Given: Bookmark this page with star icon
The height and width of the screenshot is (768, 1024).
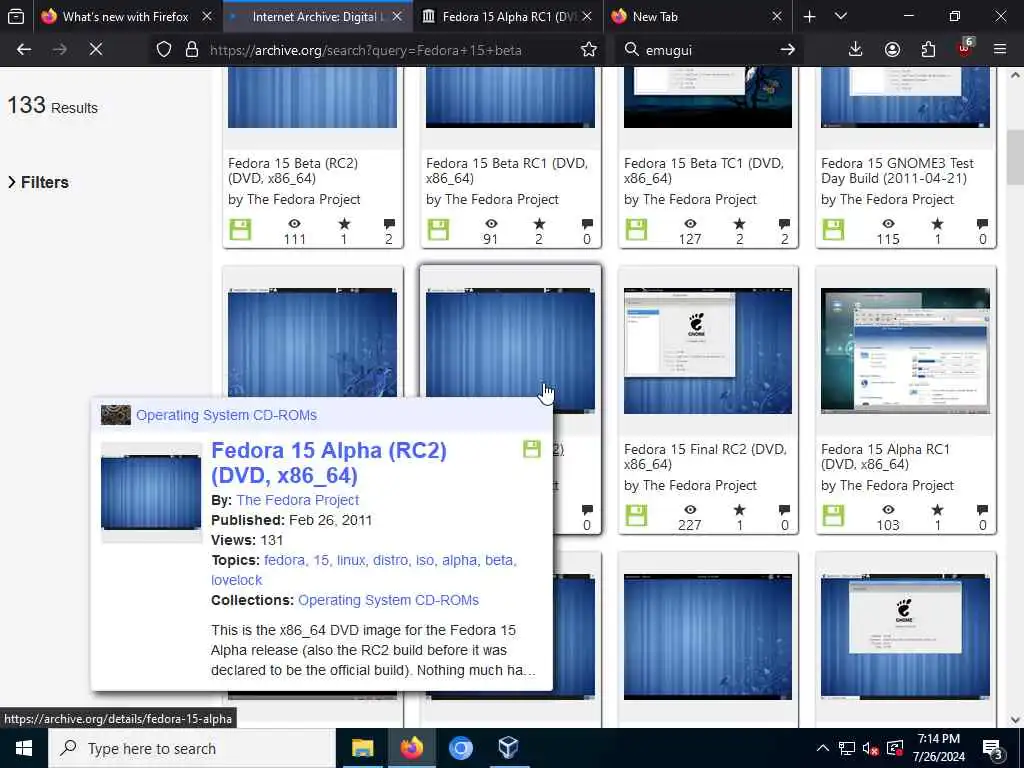Looking at the screenshot, I should (x=588, y=50).
